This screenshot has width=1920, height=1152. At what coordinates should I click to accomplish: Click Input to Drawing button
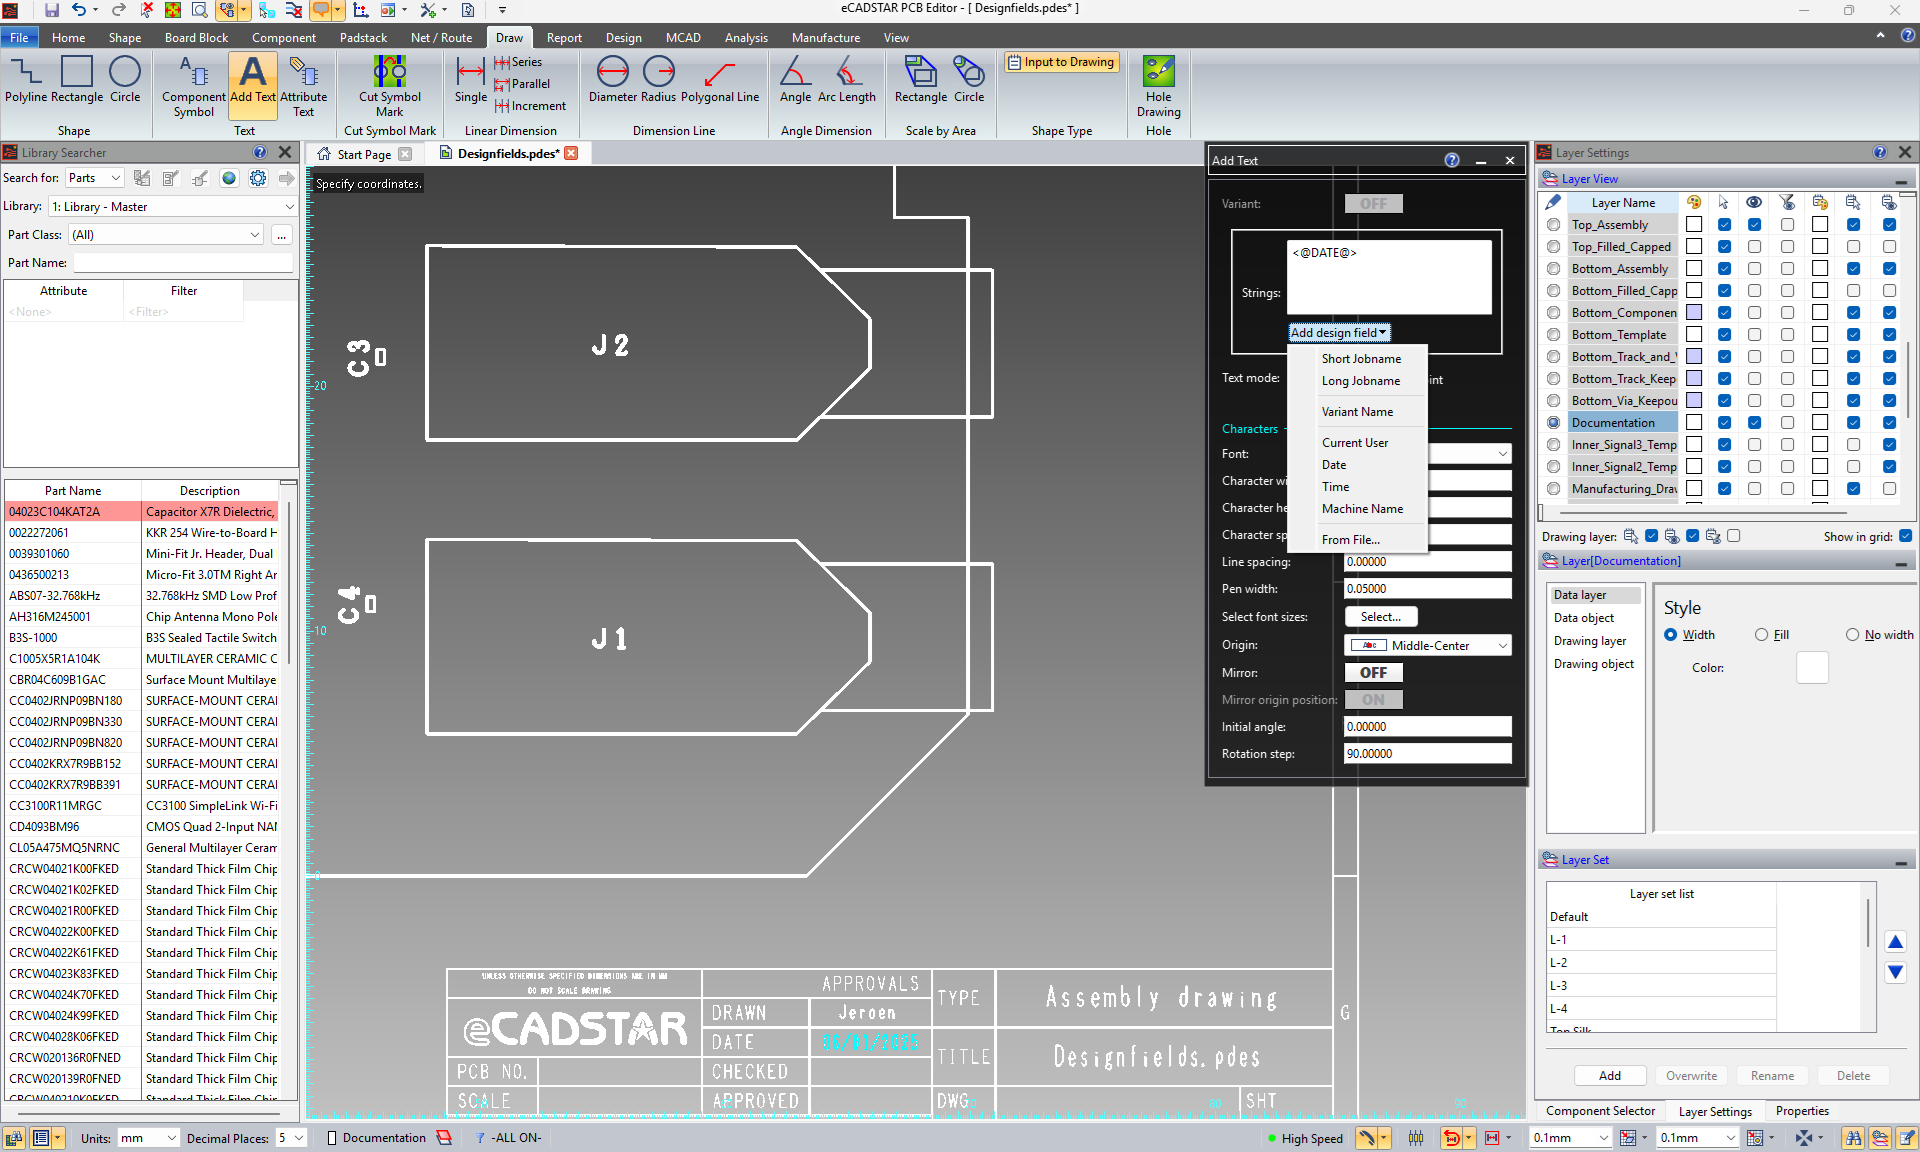(x=1060, y=62)
